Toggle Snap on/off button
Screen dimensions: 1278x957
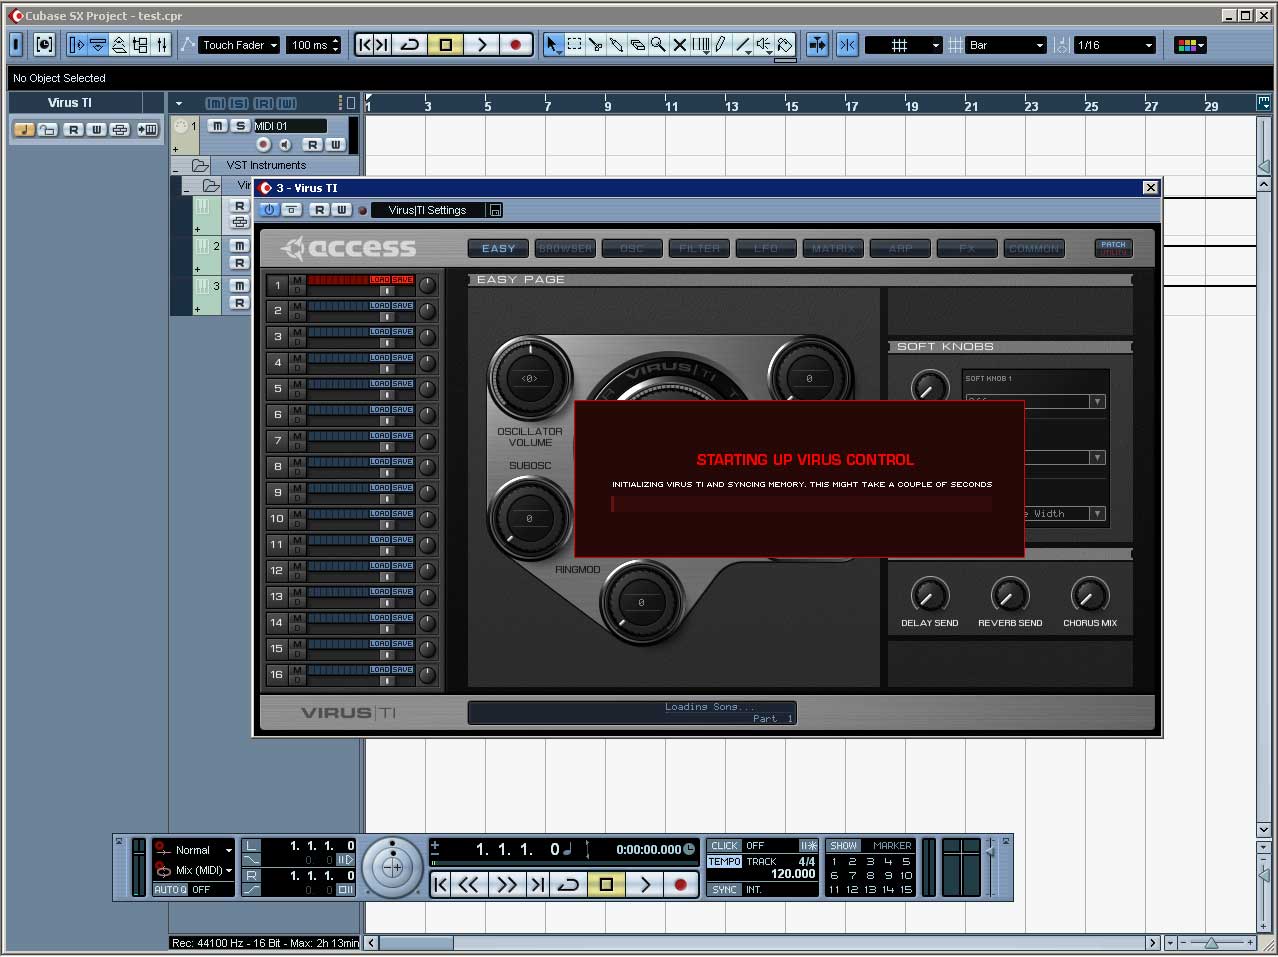coord(847,45)
